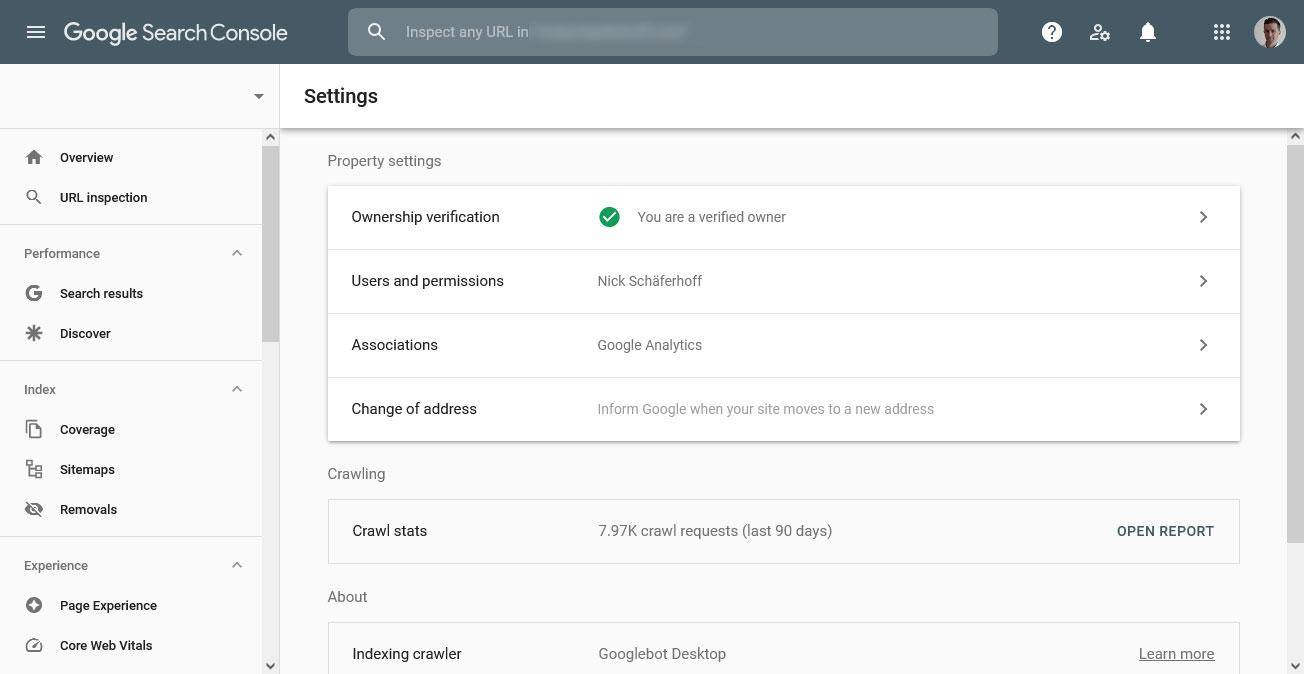This screenshot has width=1304, height=674.
Task: Click the Overview home icon
Action: point(34,157)
